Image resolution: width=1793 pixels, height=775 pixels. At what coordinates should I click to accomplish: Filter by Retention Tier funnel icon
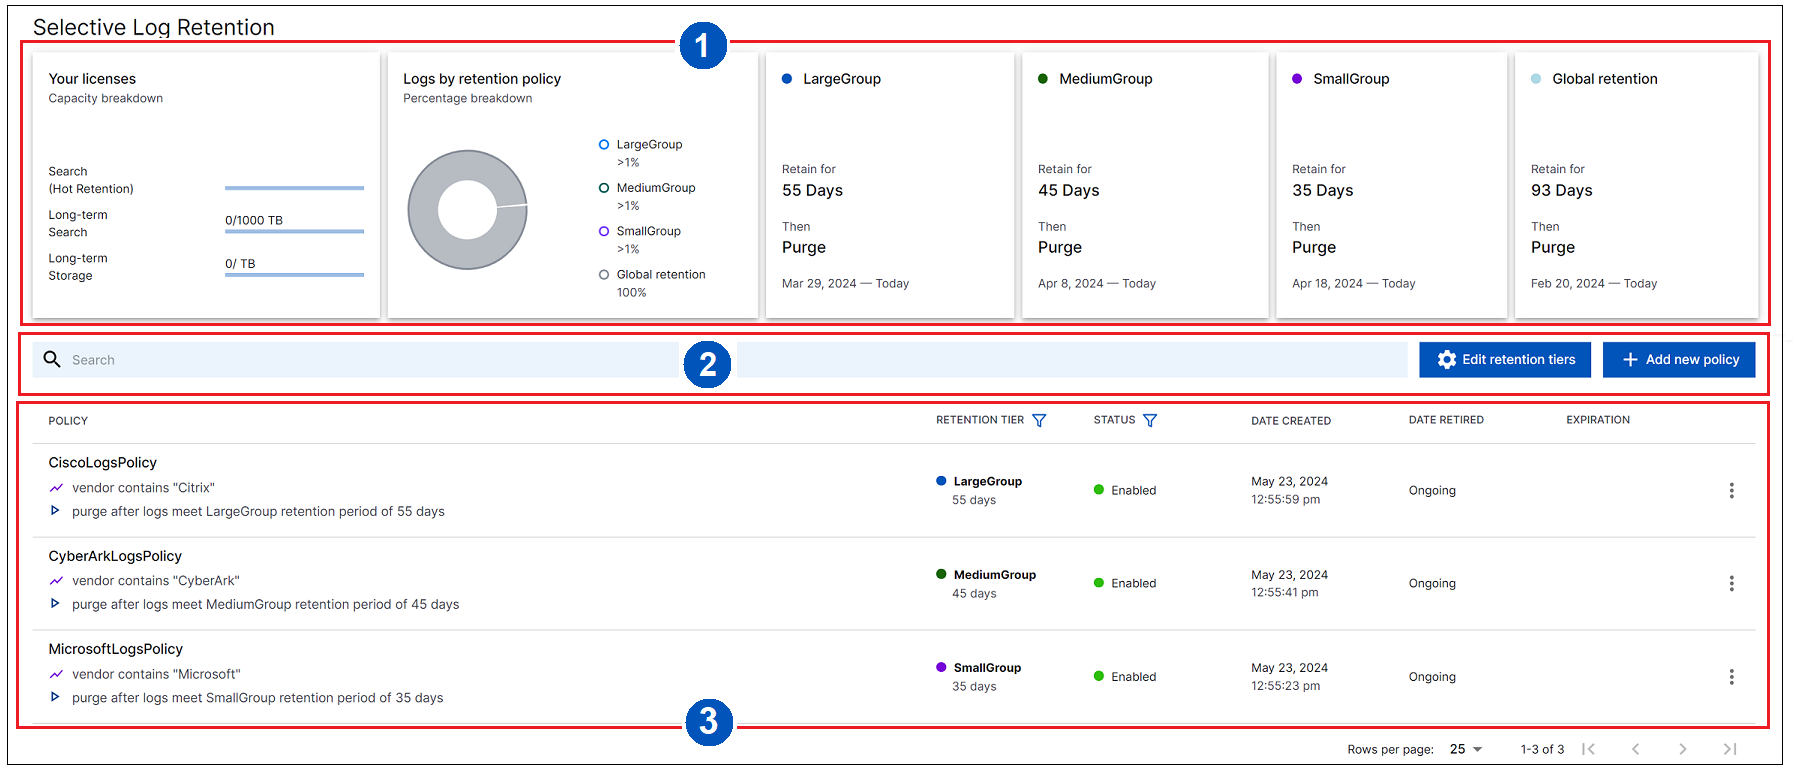tap(1039, 421)
